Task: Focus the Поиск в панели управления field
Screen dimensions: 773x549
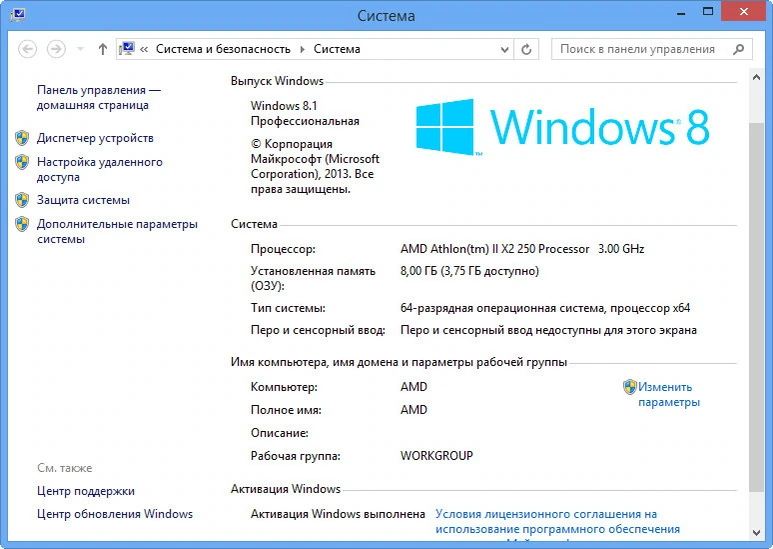Action: point(641,49)
